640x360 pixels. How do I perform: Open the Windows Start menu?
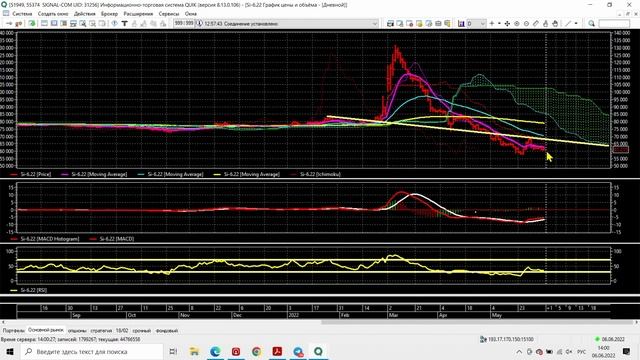point(10,351)
